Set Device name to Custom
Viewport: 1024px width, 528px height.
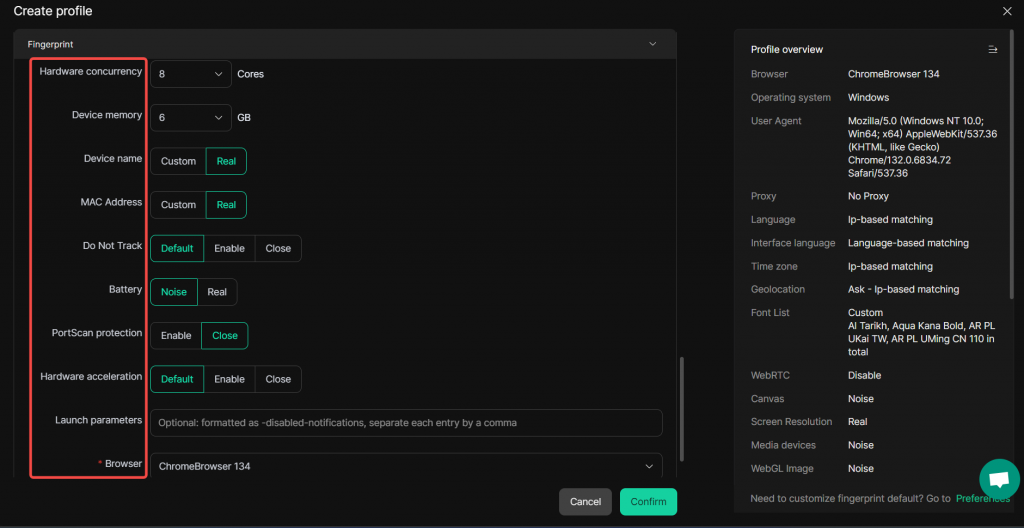point(178,161)
